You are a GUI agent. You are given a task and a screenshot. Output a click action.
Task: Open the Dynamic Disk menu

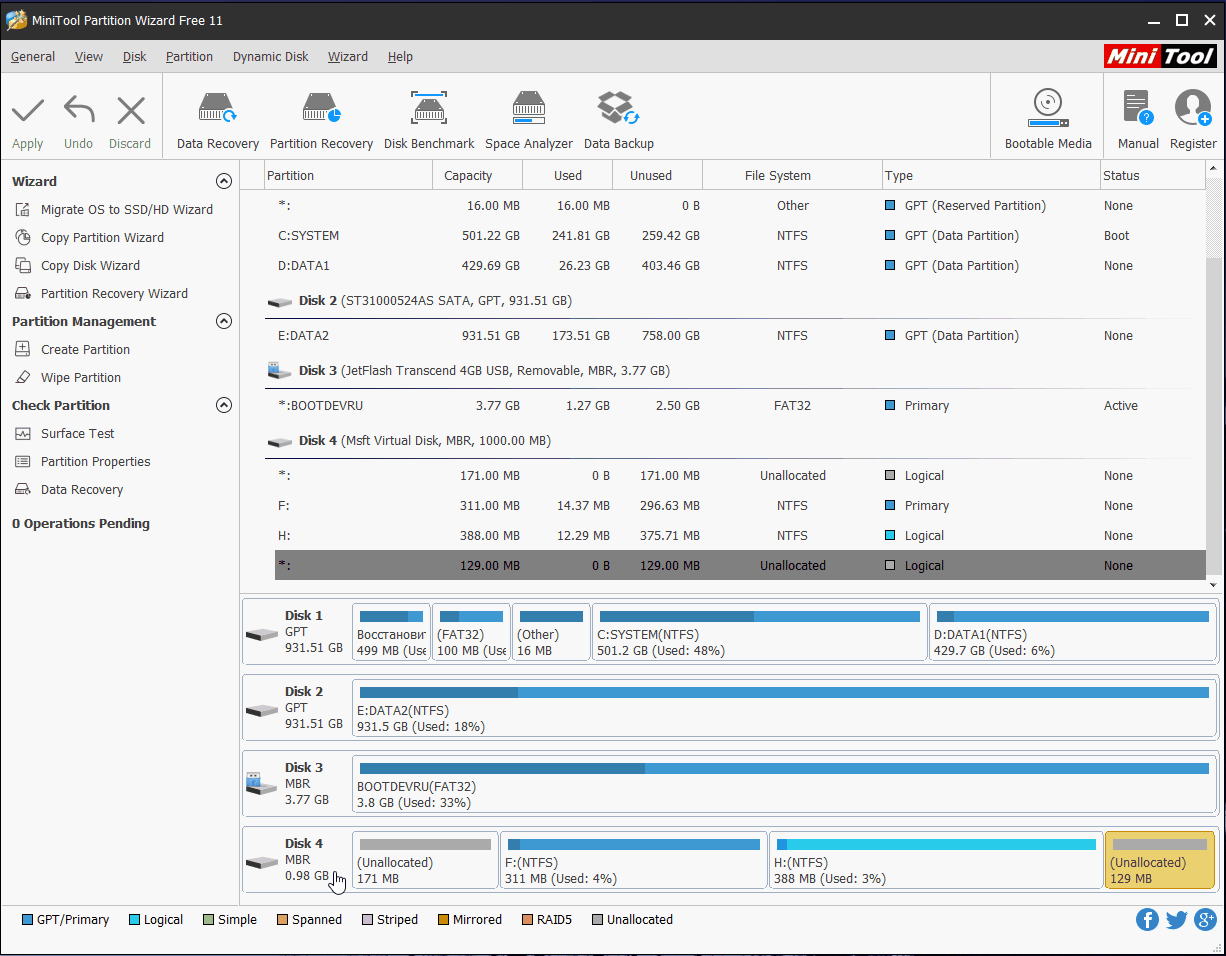pyautogui.click(x=271, y=57)
